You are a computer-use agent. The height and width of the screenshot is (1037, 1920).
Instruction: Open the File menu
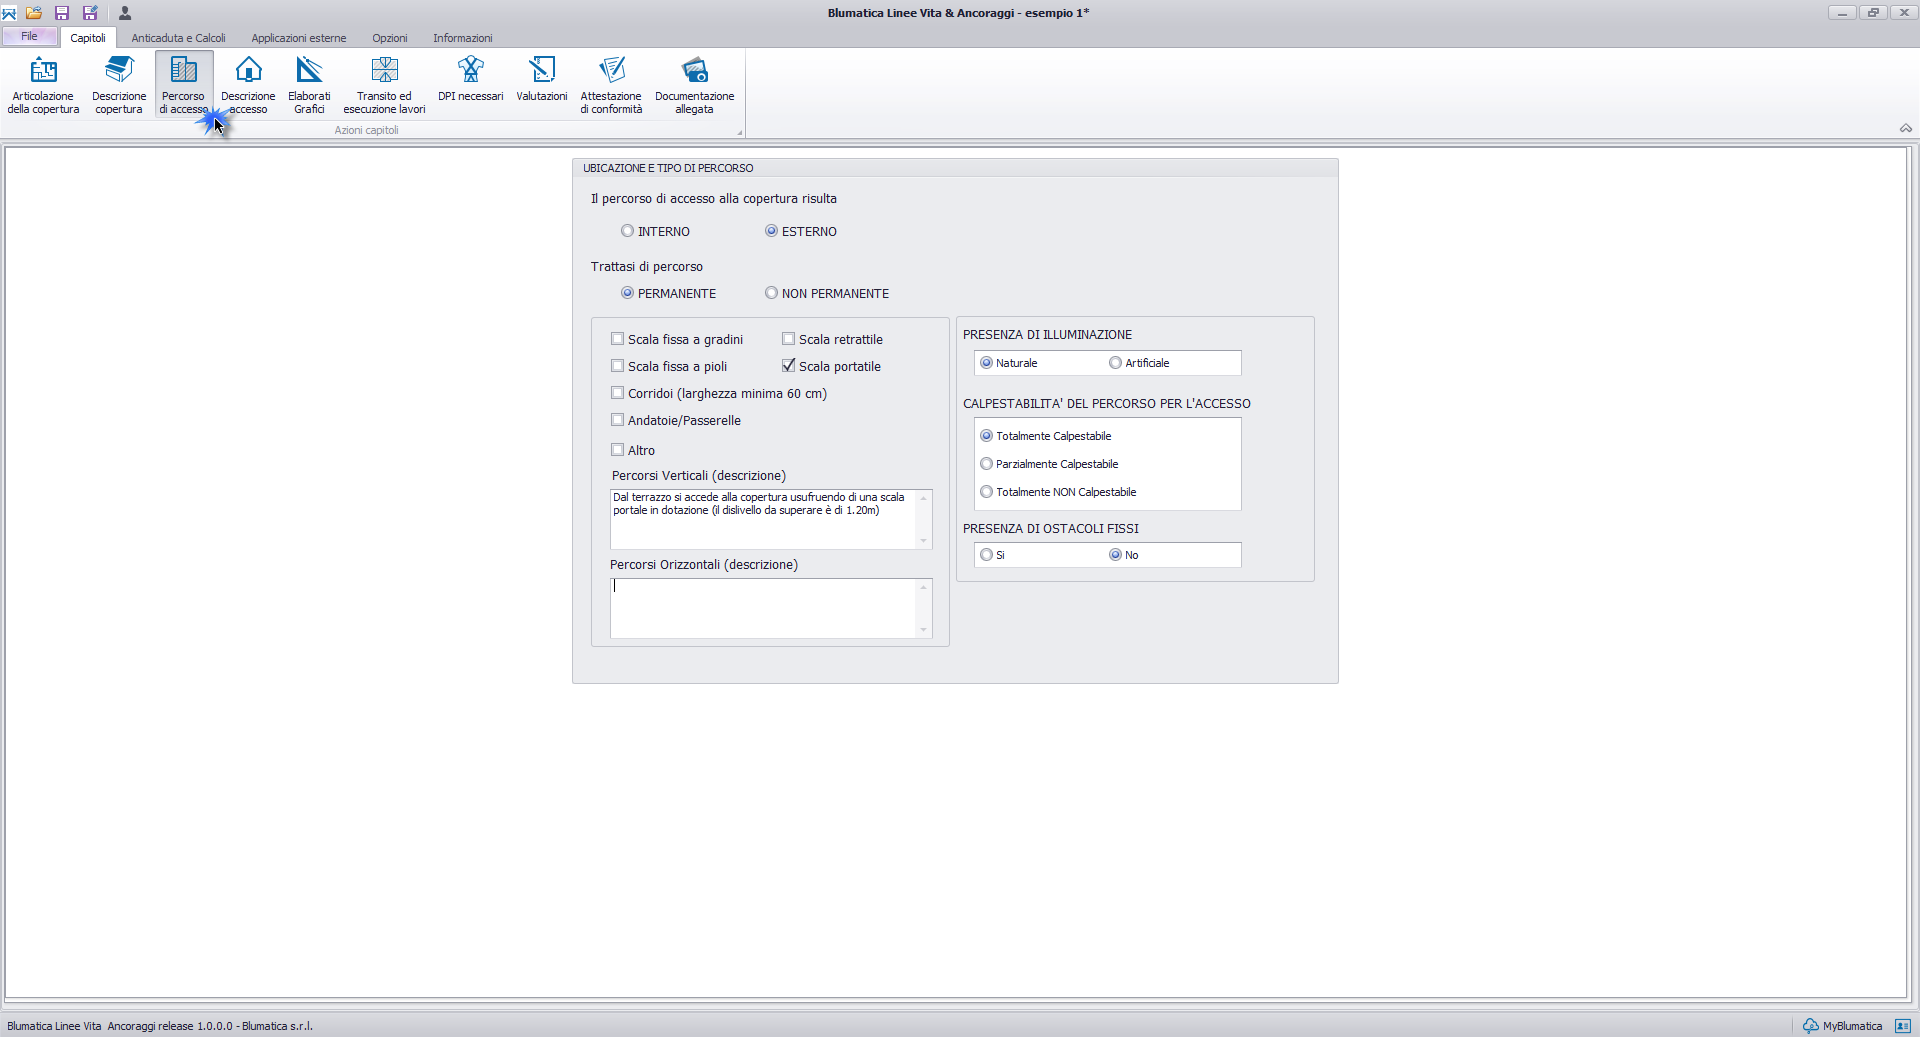(x=29, y=36)
